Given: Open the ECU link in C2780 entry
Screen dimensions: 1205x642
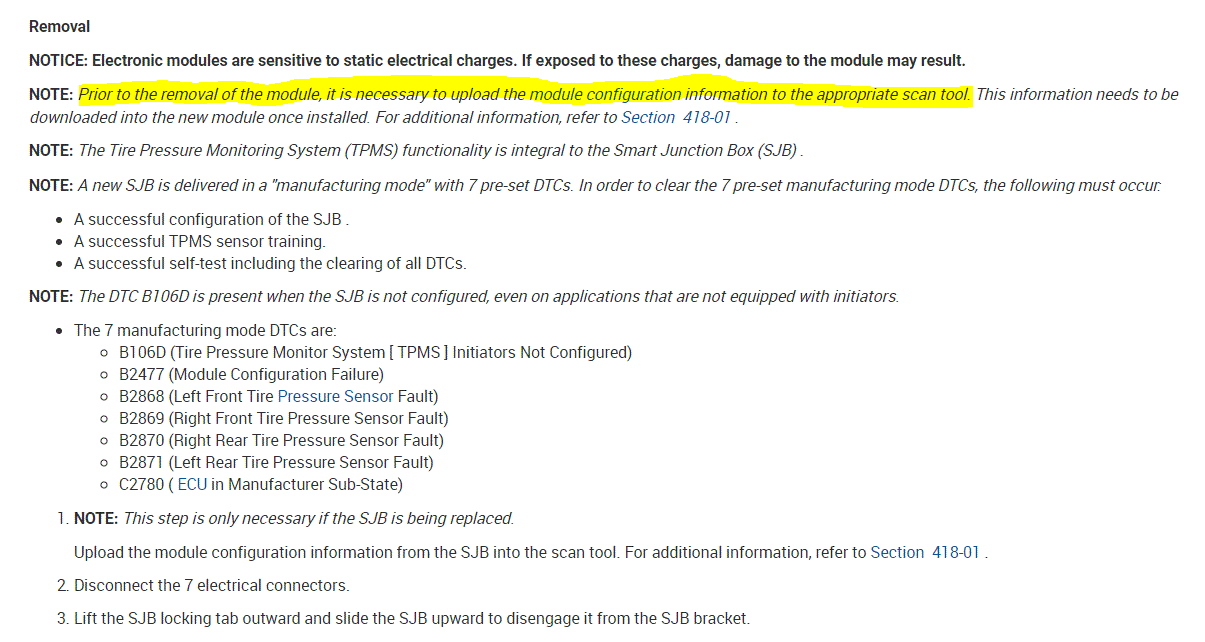Looking at the screenshot, I should point(192,485).
